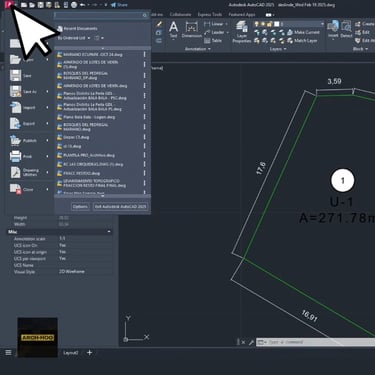
Task: Click the Open file icon in Quick Access toolbar
Action: click(32, 5)
